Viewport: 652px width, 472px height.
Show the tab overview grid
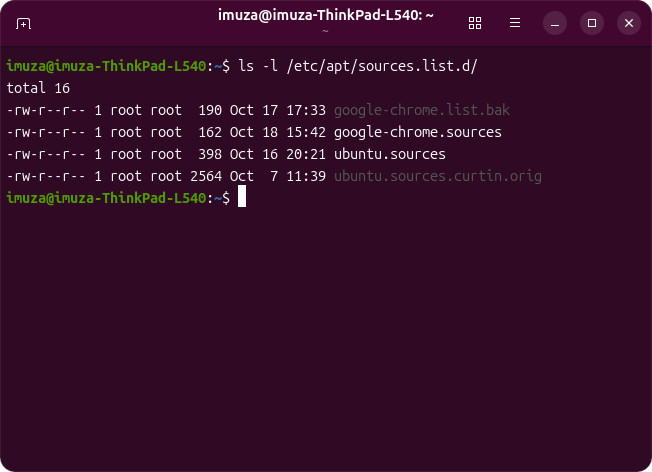click(x=475, y=22)
